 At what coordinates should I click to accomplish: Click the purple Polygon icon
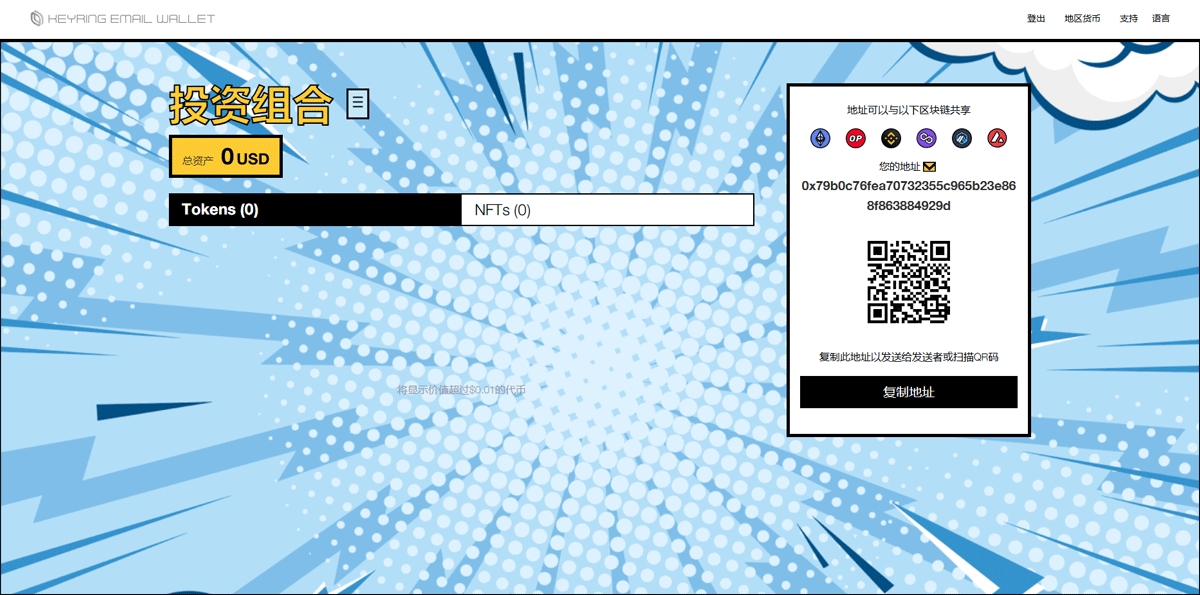tap(927, 139)
